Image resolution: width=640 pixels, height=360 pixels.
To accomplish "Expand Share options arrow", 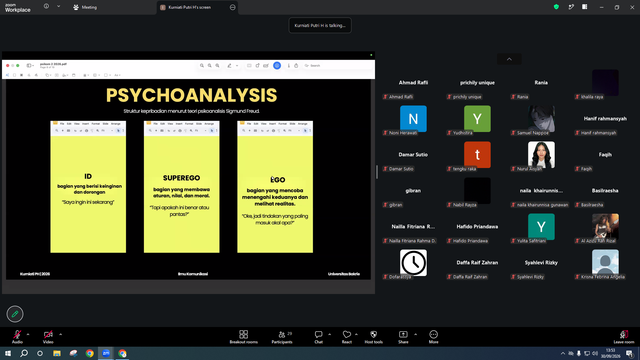I will (x=416, y=334).
